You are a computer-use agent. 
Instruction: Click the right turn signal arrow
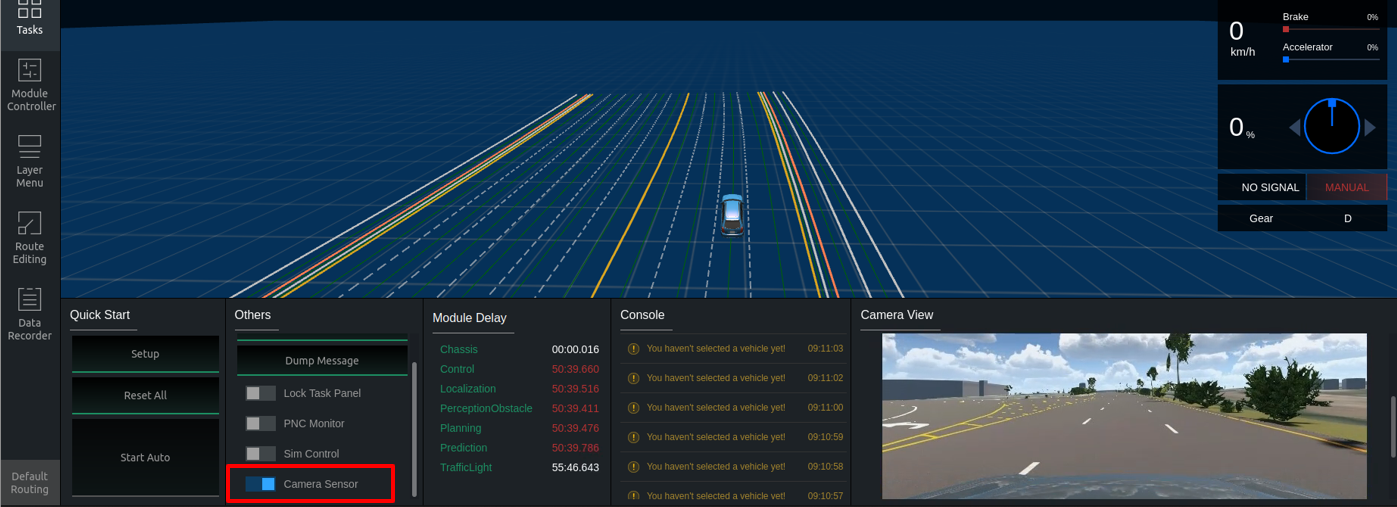(1370, 128)
